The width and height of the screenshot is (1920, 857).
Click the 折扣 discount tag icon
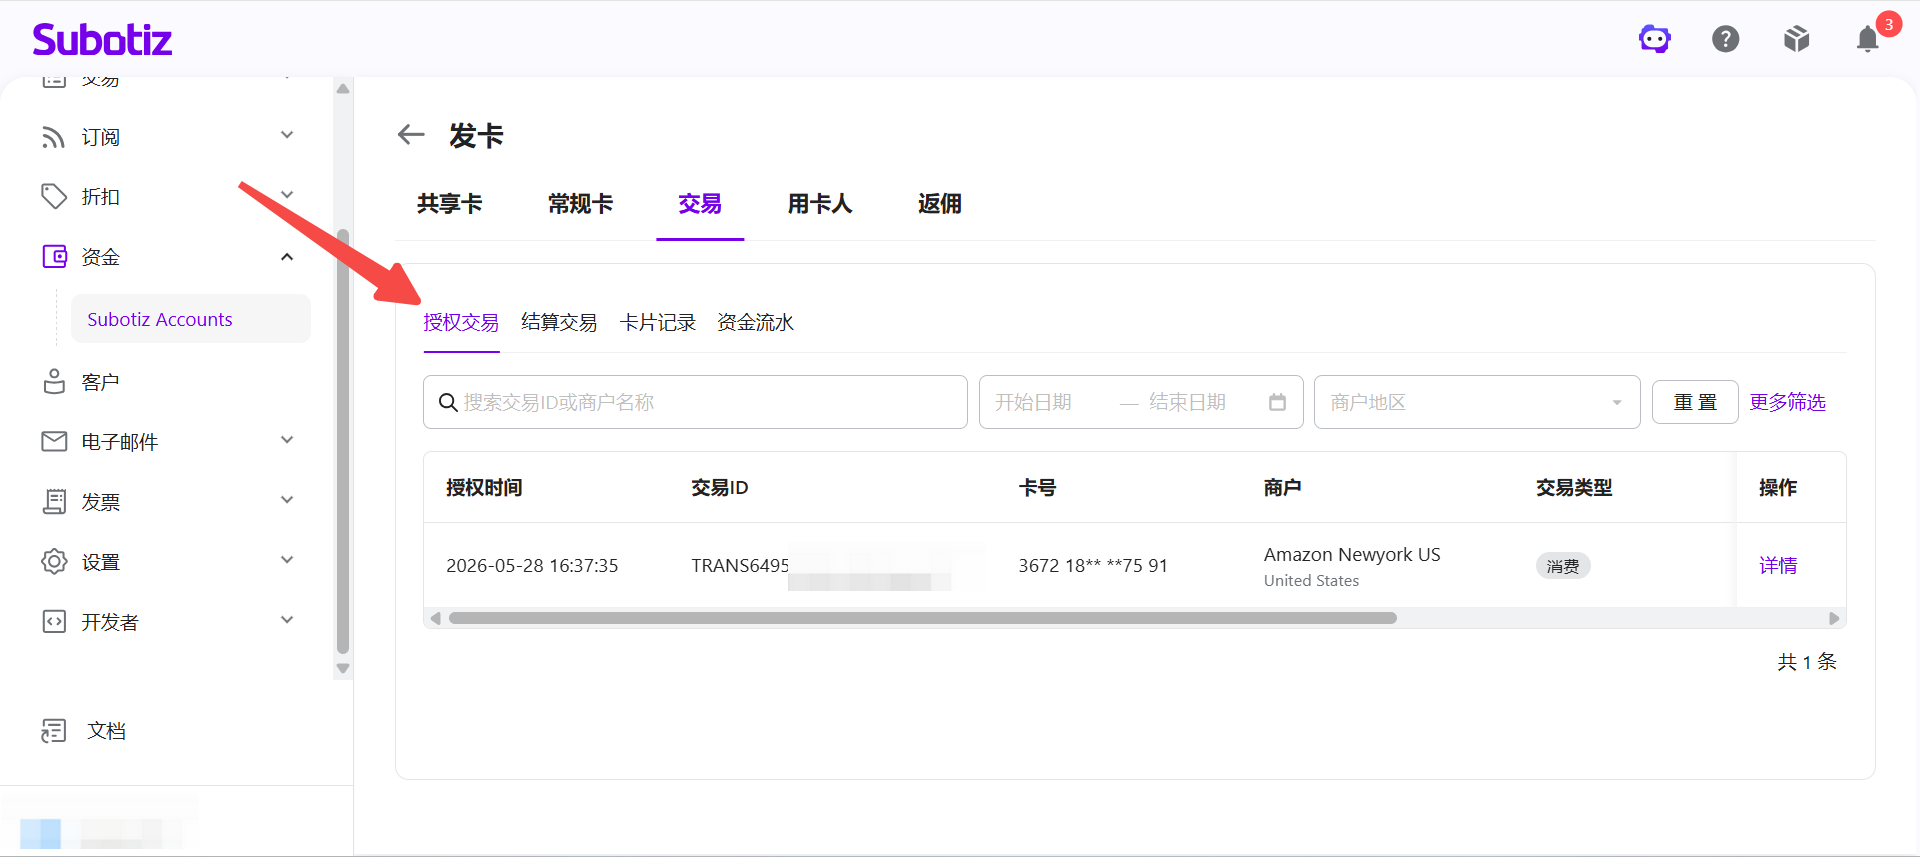pyautogui.click(x=54, y=197)
